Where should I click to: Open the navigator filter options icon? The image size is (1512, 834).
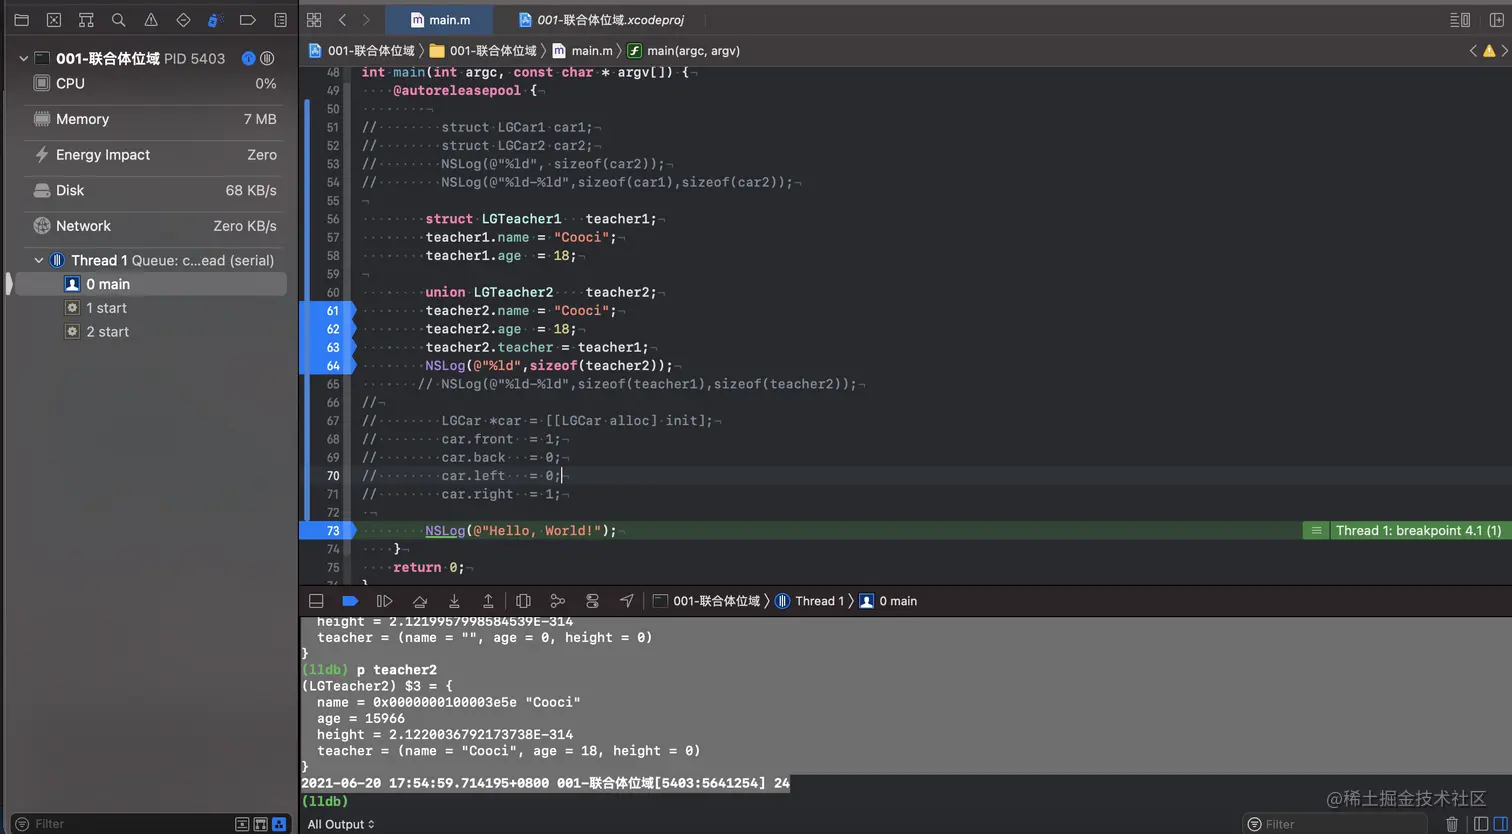22,824
